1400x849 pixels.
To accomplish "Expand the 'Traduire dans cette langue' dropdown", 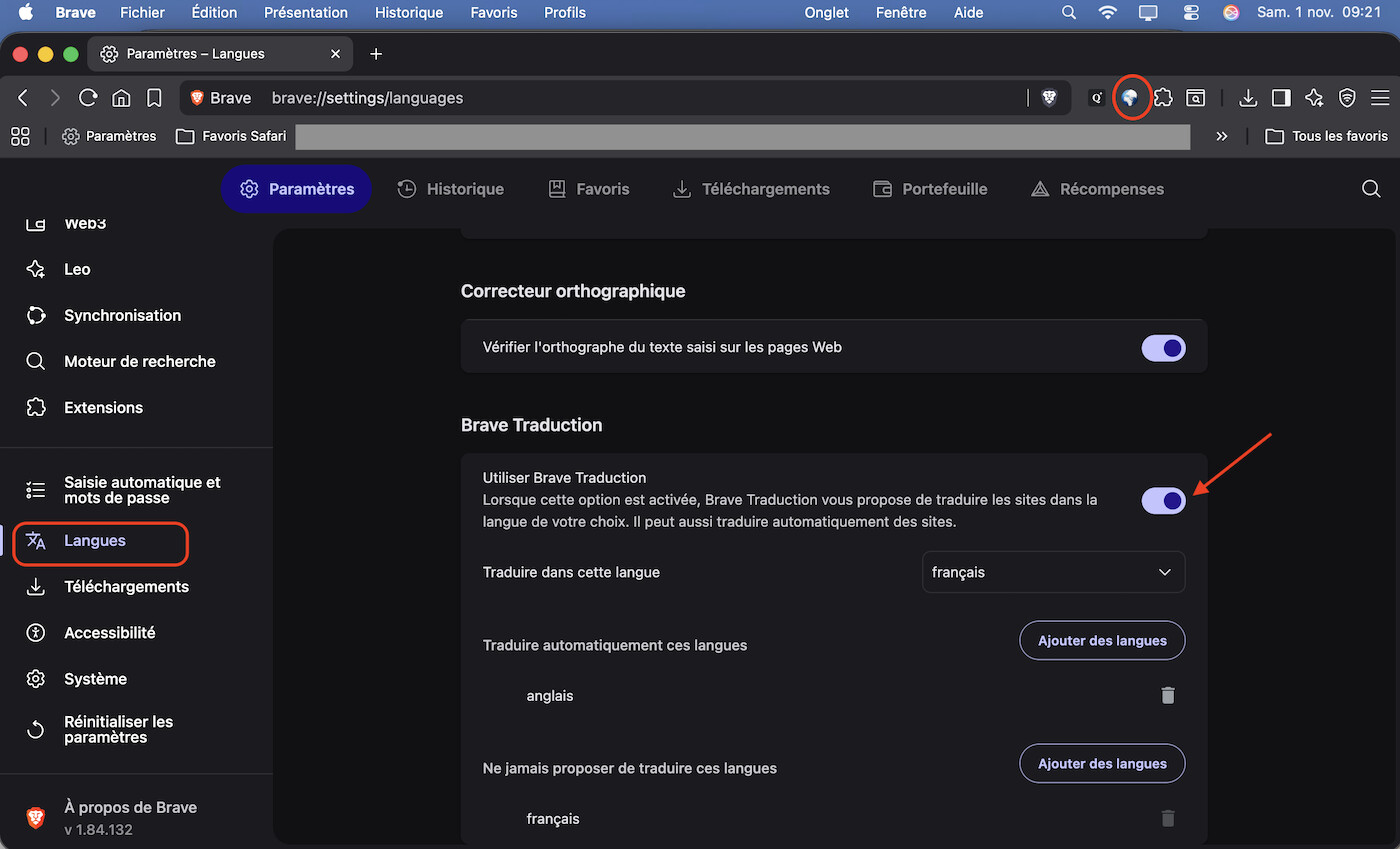I will click(x=1053, y=572).
